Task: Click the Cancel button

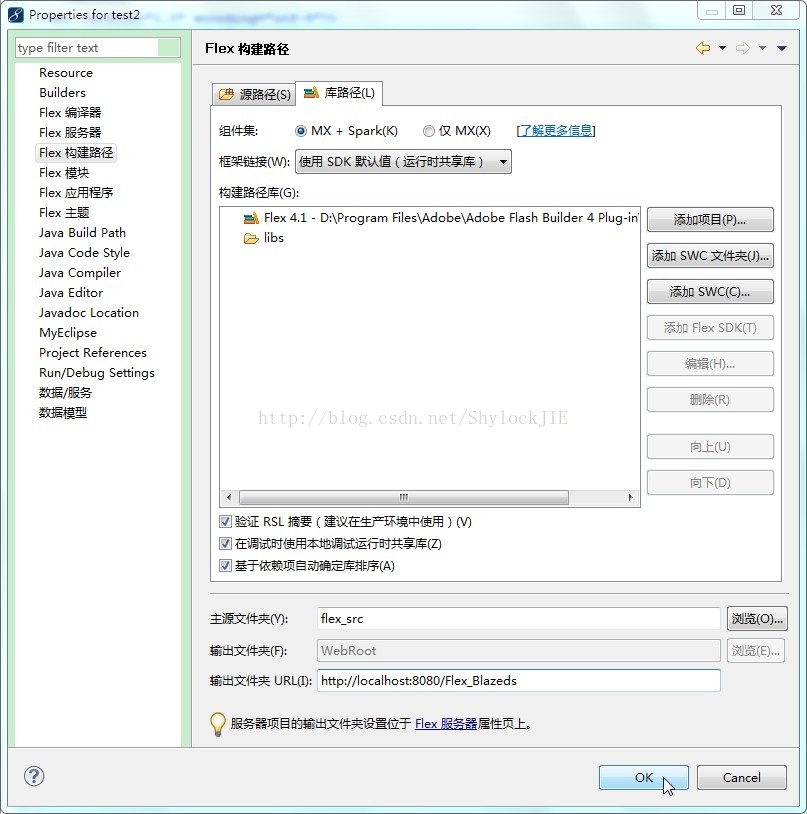Action: (x=742, y=778)
